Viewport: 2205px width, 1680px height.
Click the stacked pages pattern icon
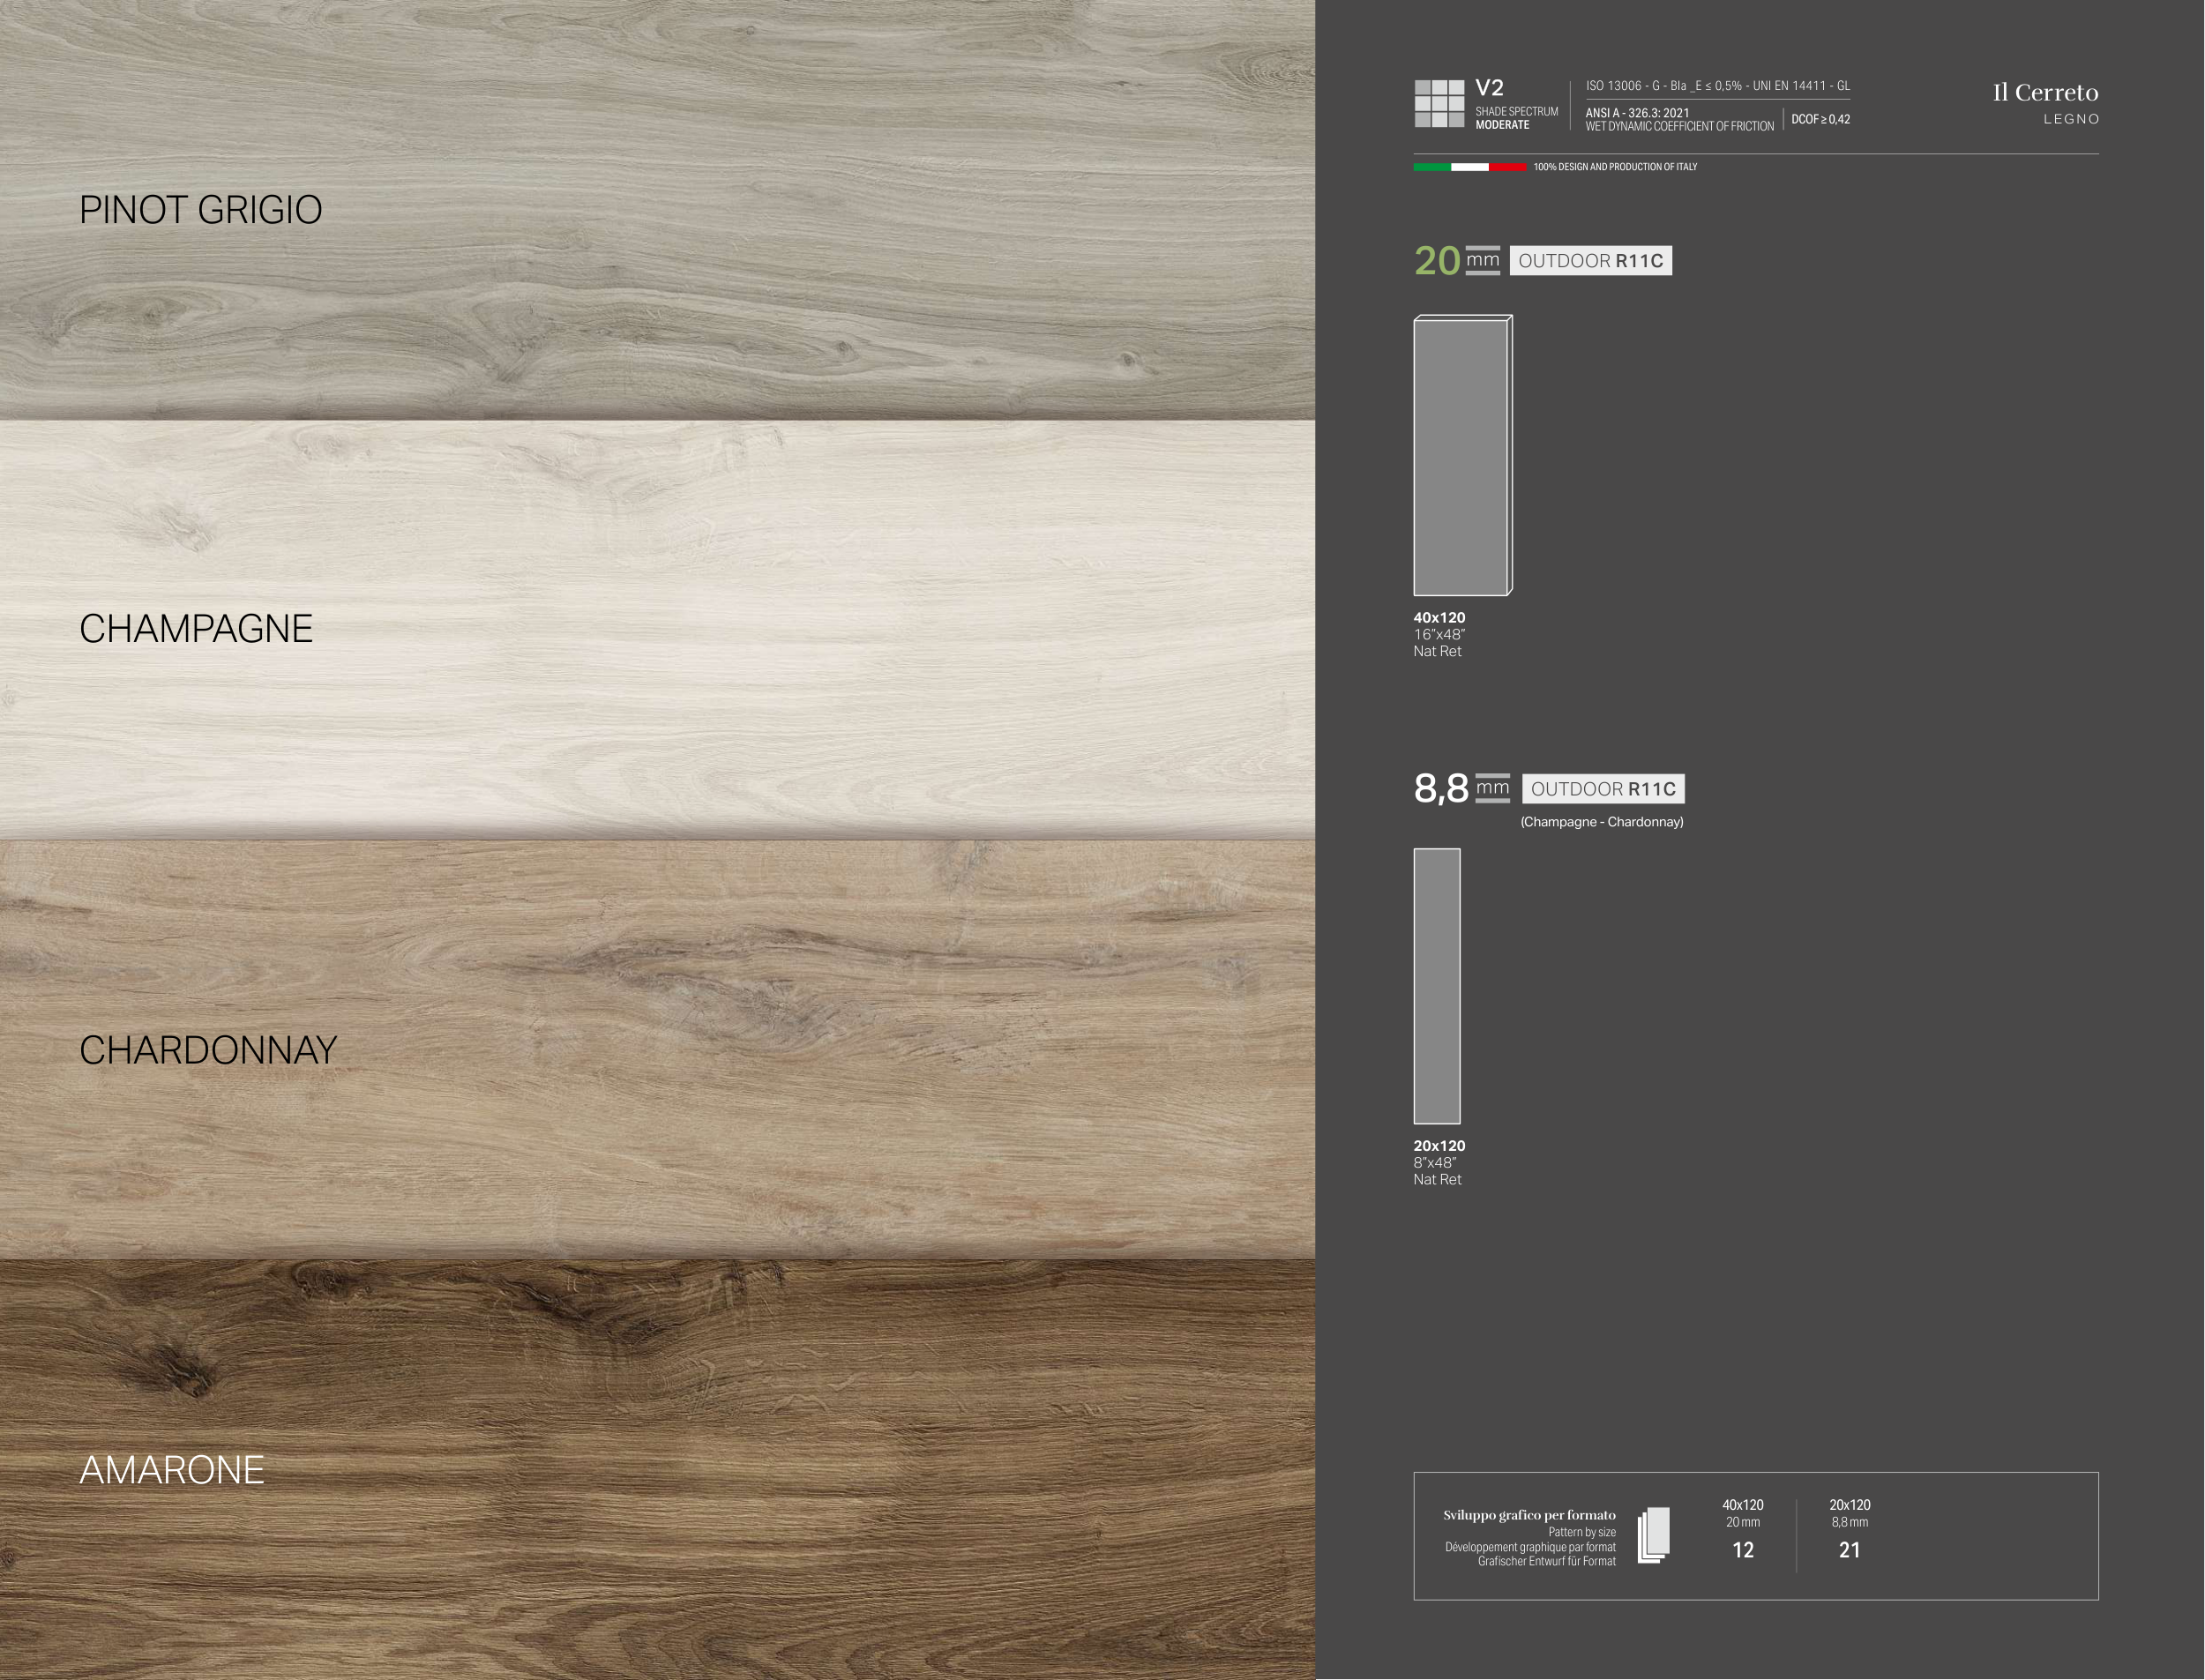click(x=1654, y=1535)
